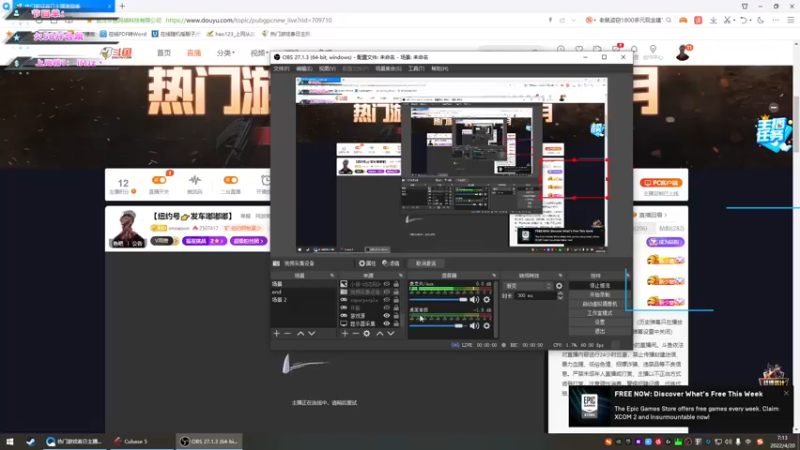Image resolution: width=800 pixels, height=450 pixels.
Task: Toggle visibility of the first source row
Action: pos(387,284)
